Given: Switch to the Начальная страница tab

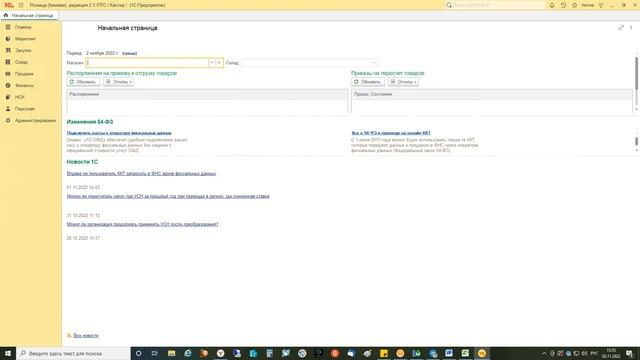Looking at the screenshot, I should 29,16.
